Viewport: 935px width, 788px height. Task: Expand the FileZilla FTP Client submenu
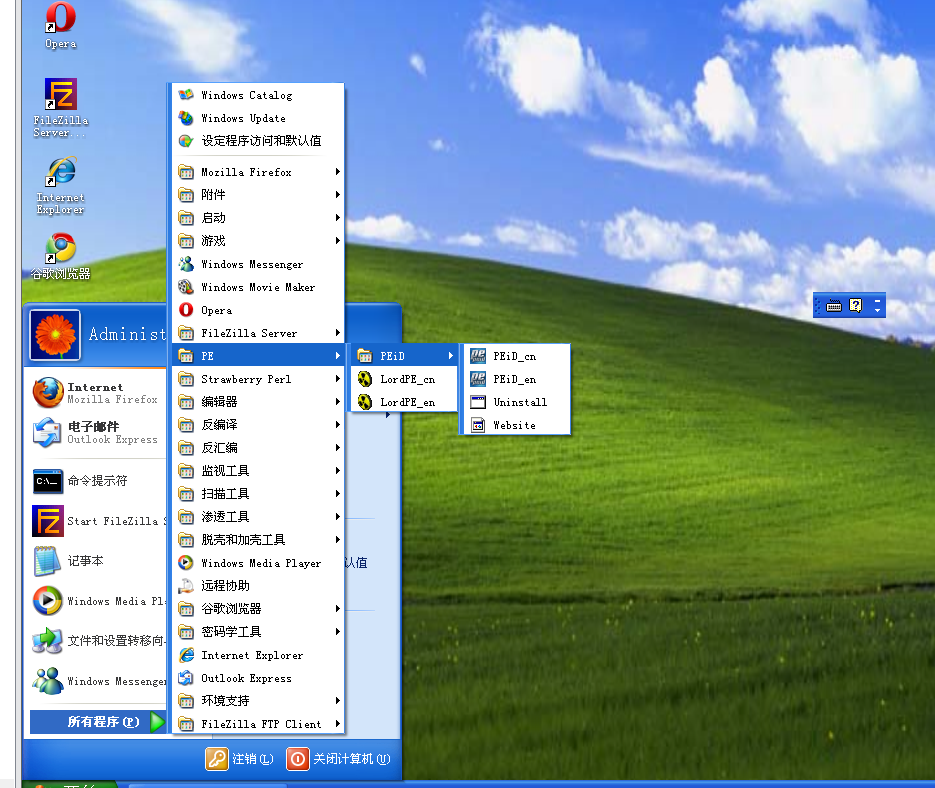[258, 724]
